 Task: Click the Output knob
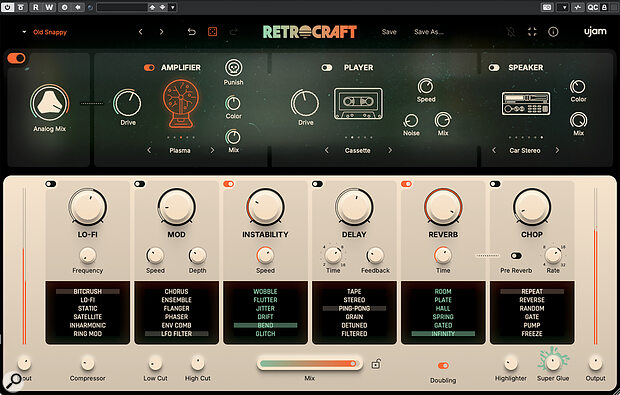595,363
